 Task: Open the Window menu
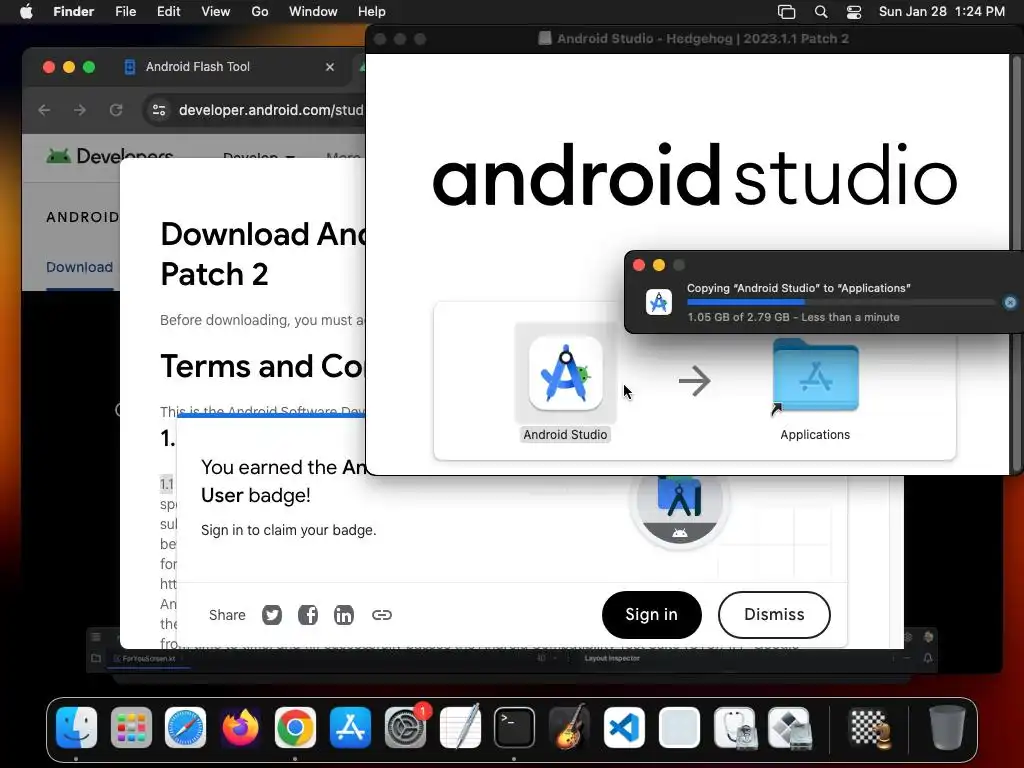[313, 12]
